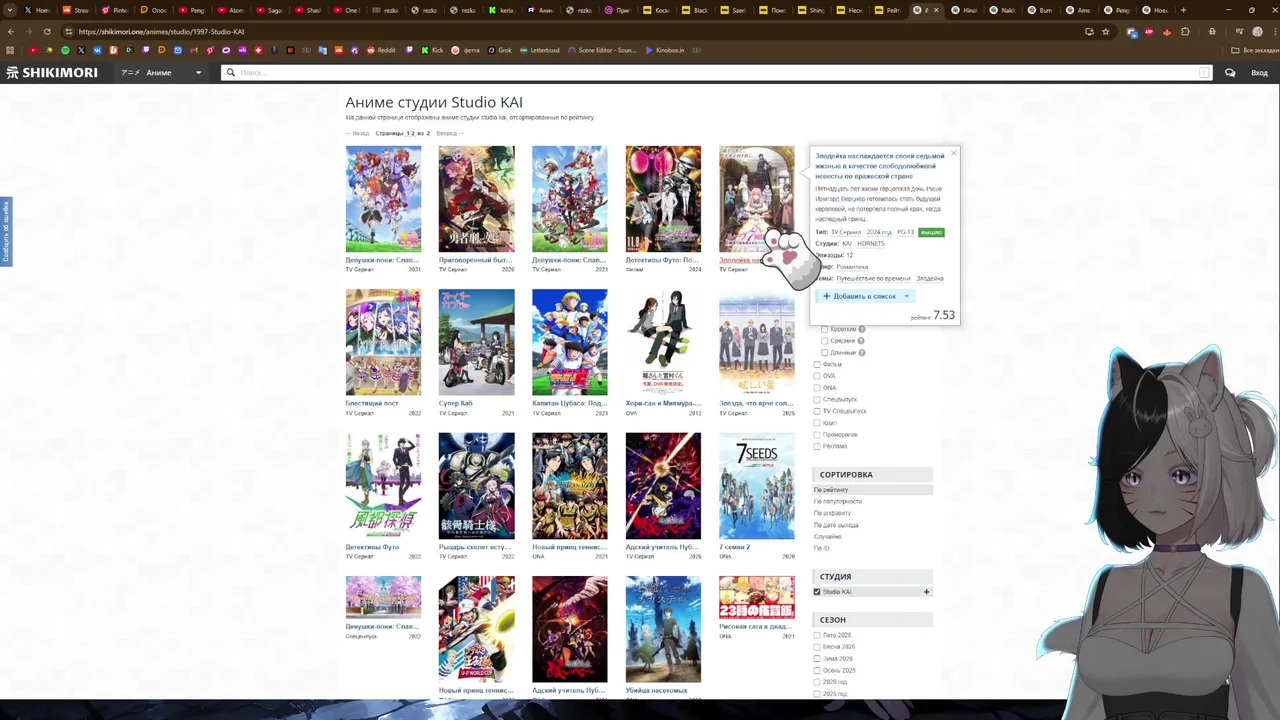Open Блестящий пост poster thumbnail
Screen dimensions: 1280x720
coord(383,342)
